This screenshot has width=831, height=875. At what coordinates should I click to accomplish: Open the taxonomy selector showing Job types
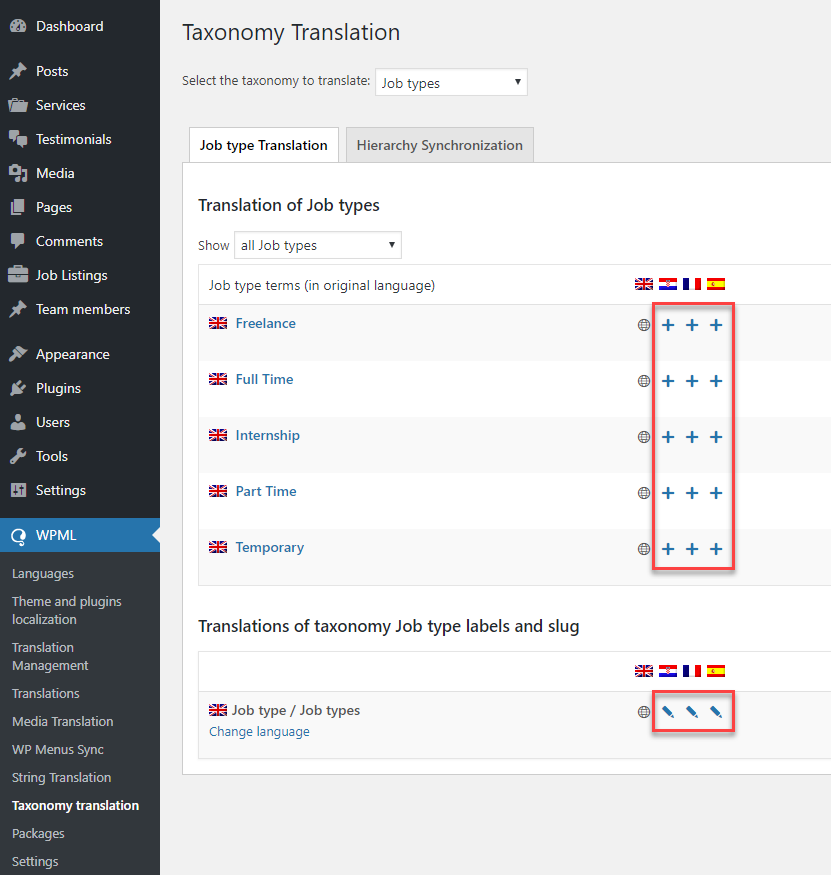(451, 83)
